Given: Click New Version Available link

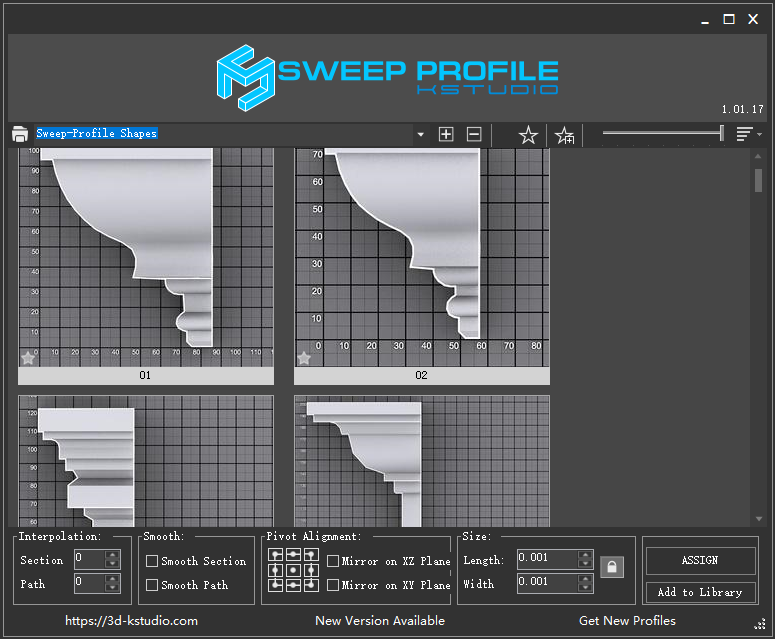Looking at the screenshot, I should click(380, 621).
